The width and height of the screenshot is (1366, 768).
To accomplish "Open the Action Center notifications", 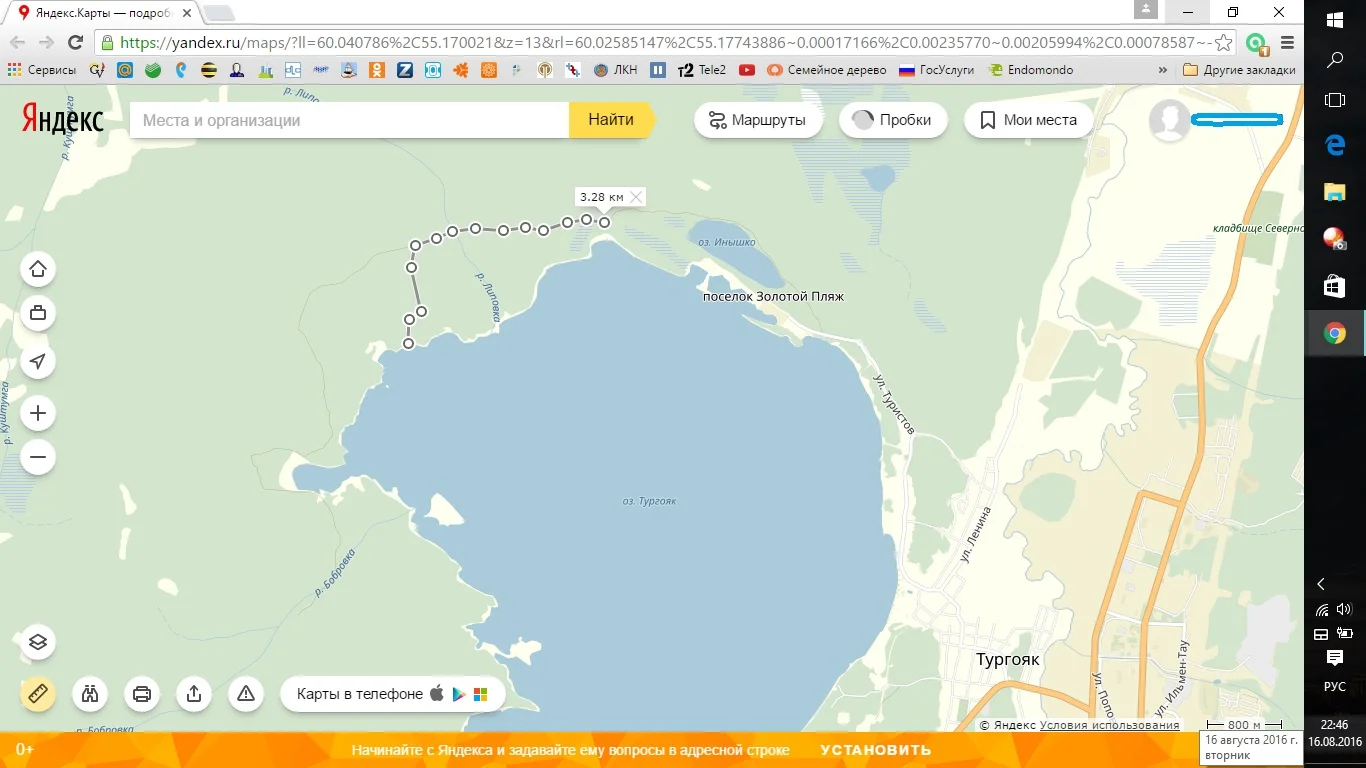I will tap(1335, 657).
